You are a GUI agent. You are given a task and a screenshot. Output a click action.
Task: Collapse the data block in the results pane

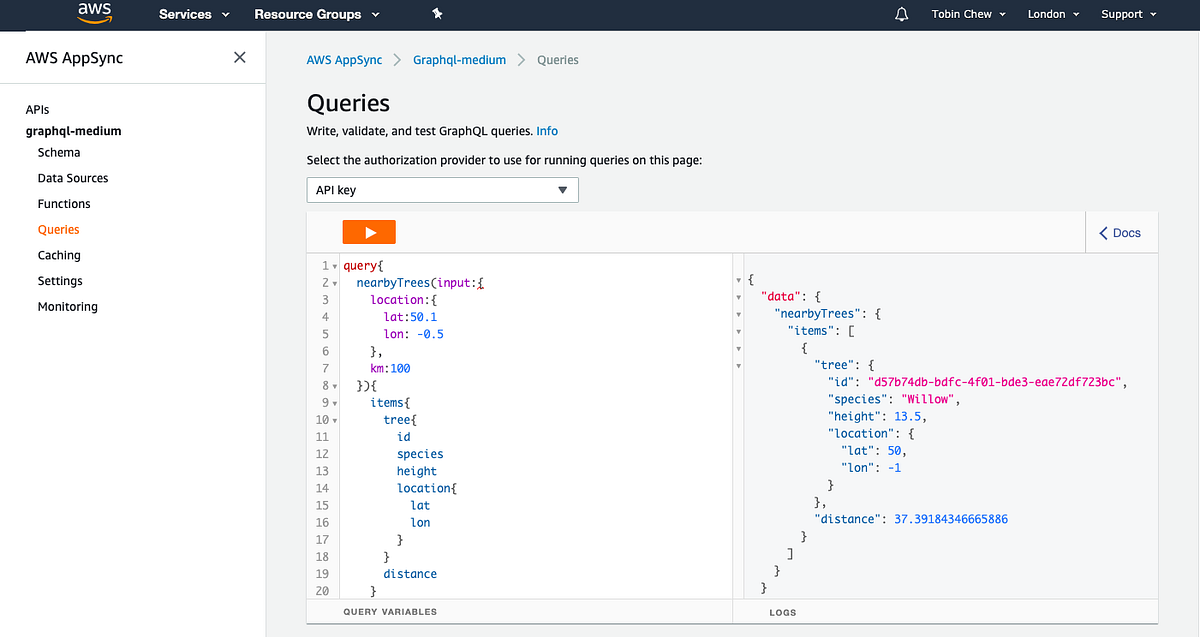point(737,297)
